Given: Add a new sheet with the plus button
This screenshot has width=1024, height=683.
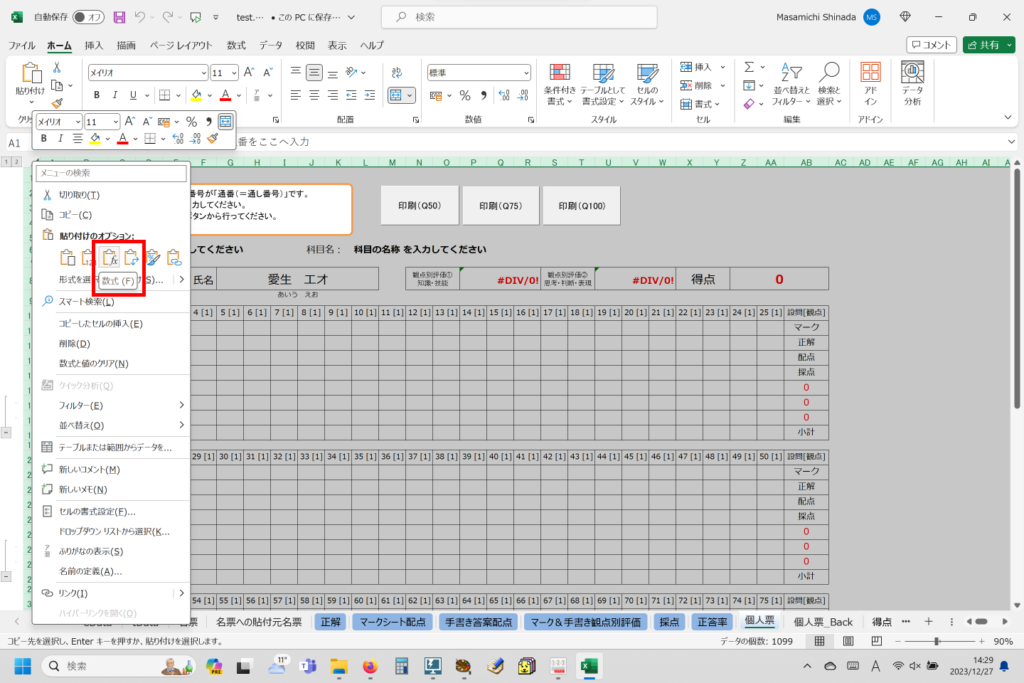Looking at the screenshot, I should [x=928, y=622].
